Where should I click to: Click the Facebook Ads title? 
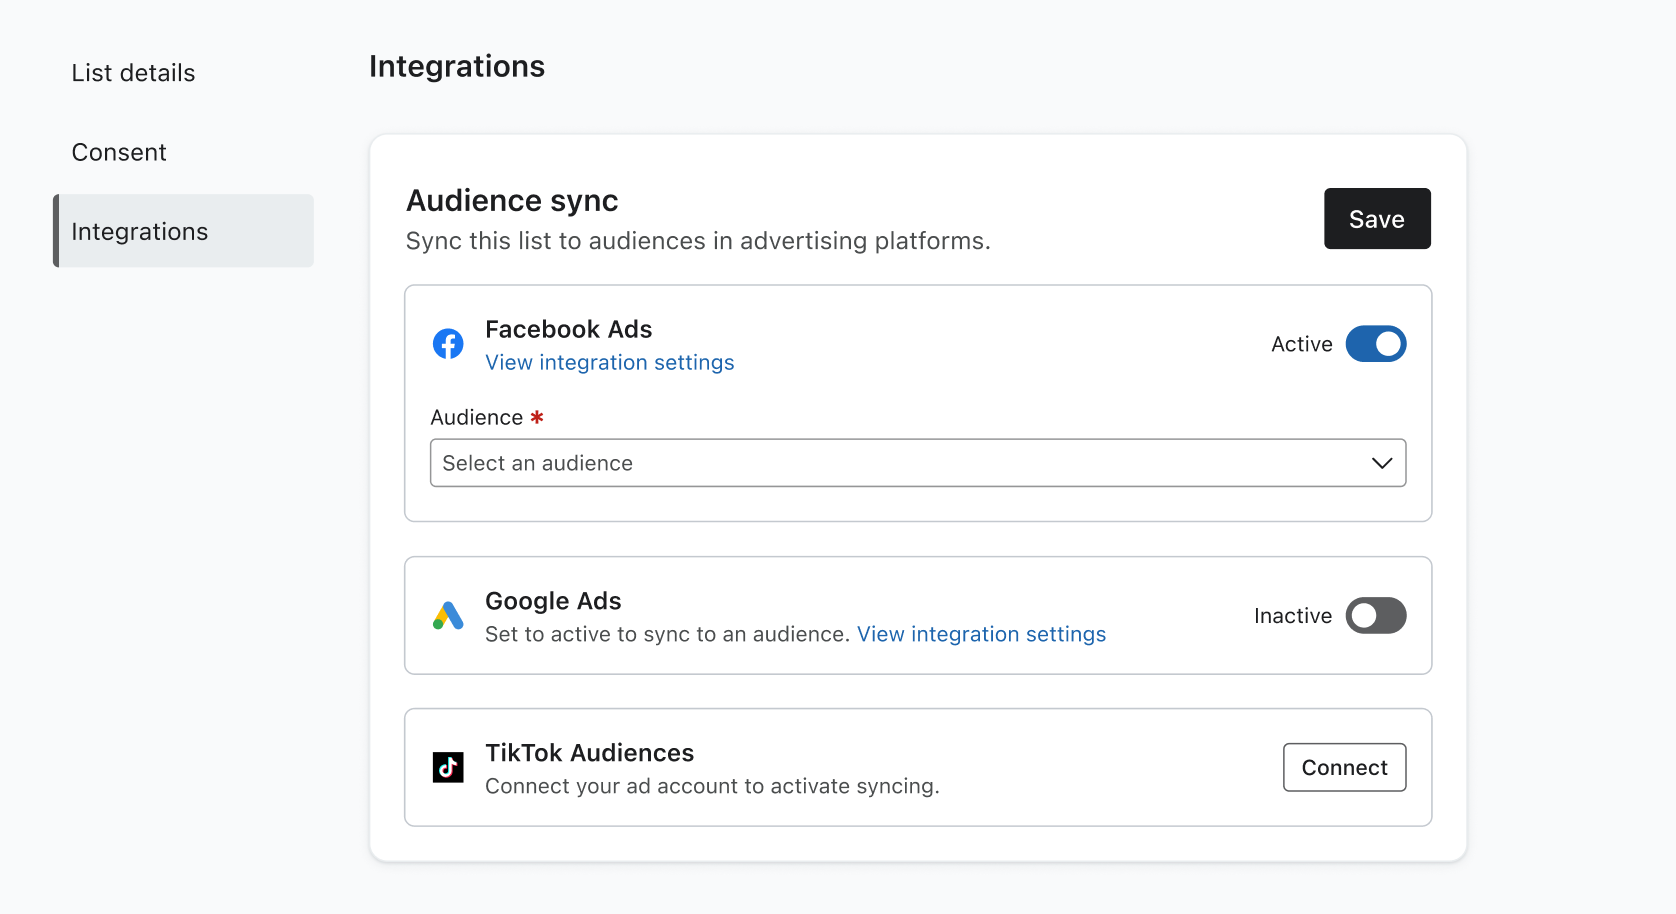click(568, 329)
